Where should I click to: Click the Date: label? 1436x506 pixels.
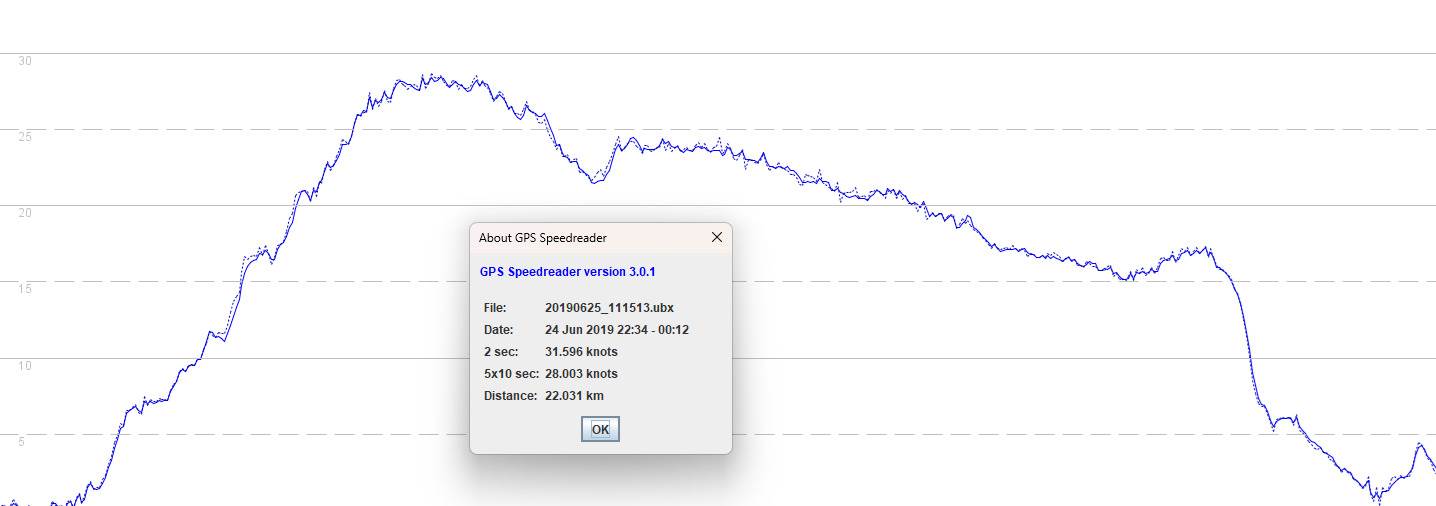point(498,330)
